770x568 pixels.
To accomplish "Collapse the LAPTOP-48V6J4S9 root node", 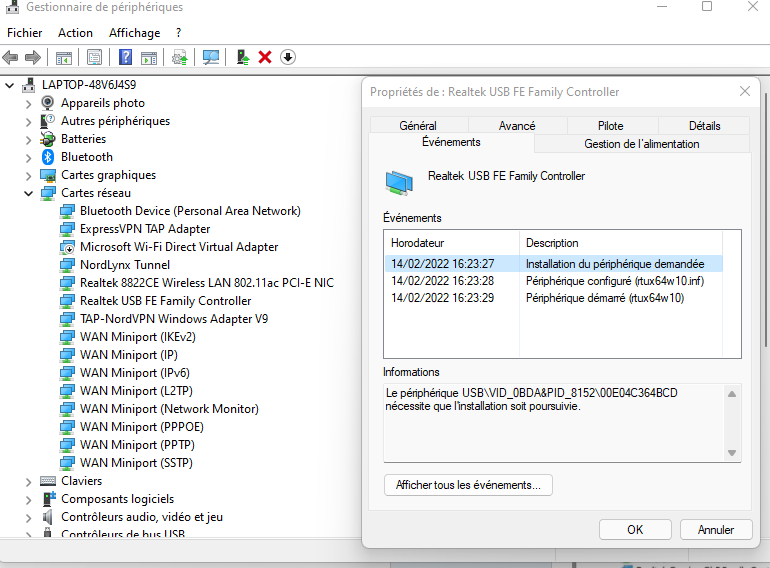I will pos(9,85).
